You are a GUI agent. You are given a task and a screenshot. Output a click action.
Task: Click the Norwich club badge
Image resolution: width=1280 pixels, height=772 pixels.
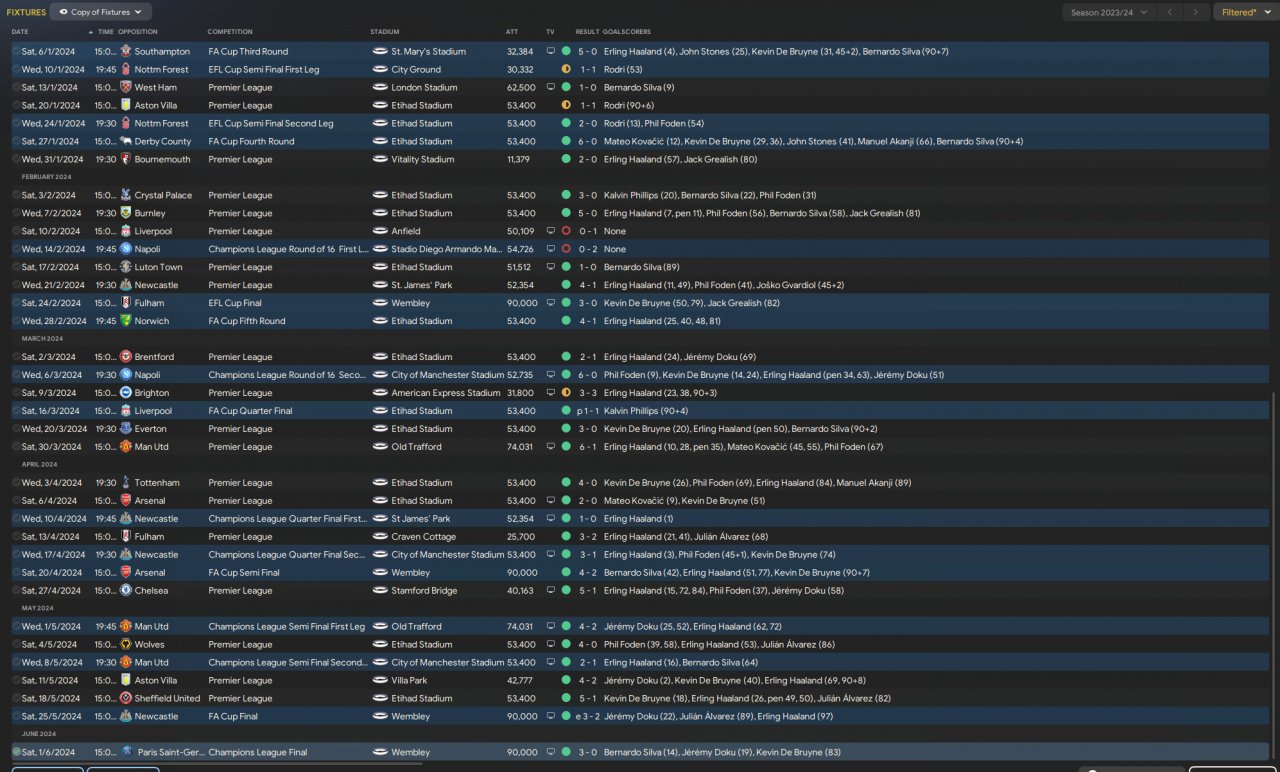tap(126, 321)
